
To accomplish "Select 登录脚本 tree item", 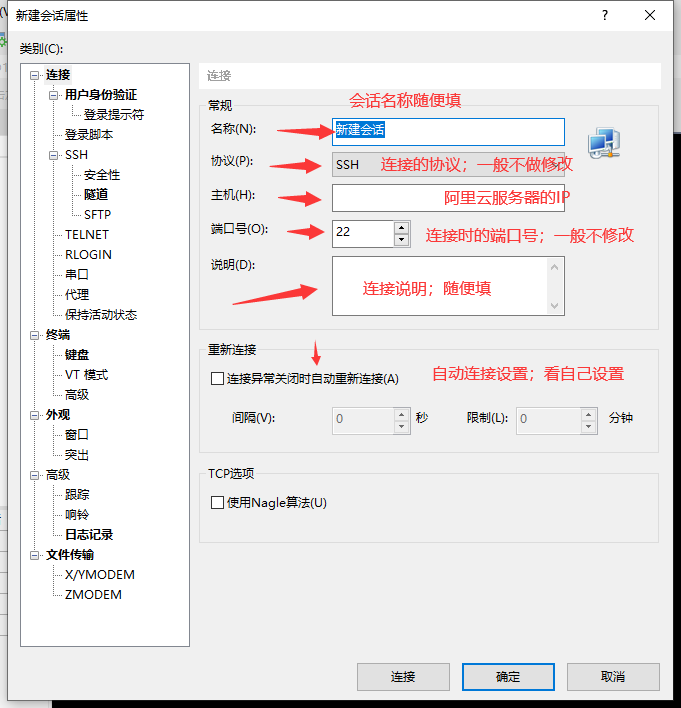I will pos(89,135).
